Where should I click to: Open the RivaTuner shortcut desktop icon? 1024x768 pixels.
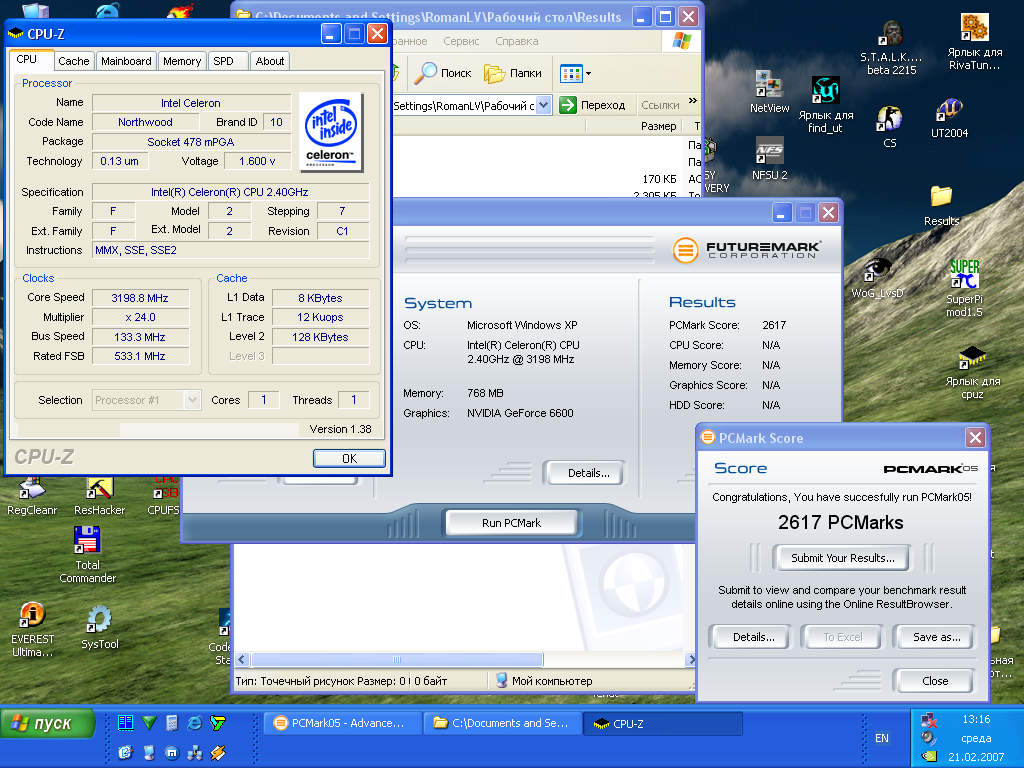point(974,42)
